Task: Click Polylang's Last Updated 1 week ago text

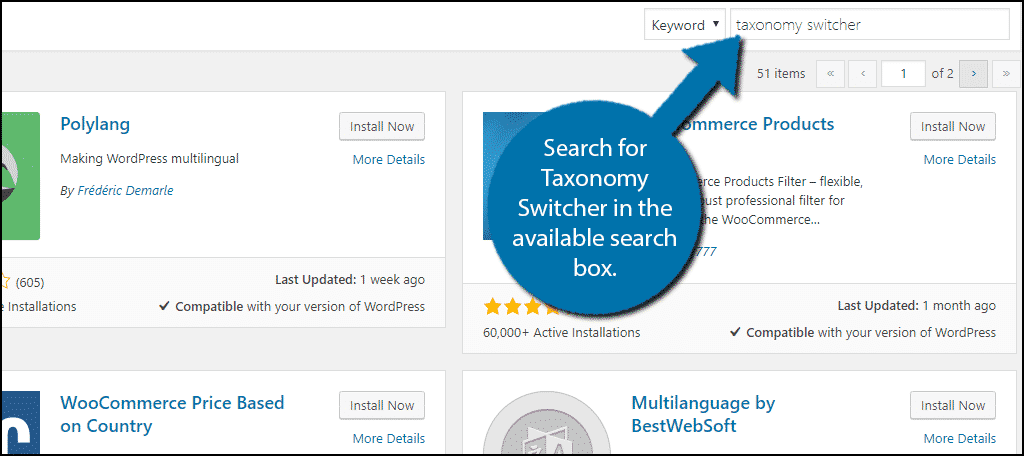Action: [350, 280]
